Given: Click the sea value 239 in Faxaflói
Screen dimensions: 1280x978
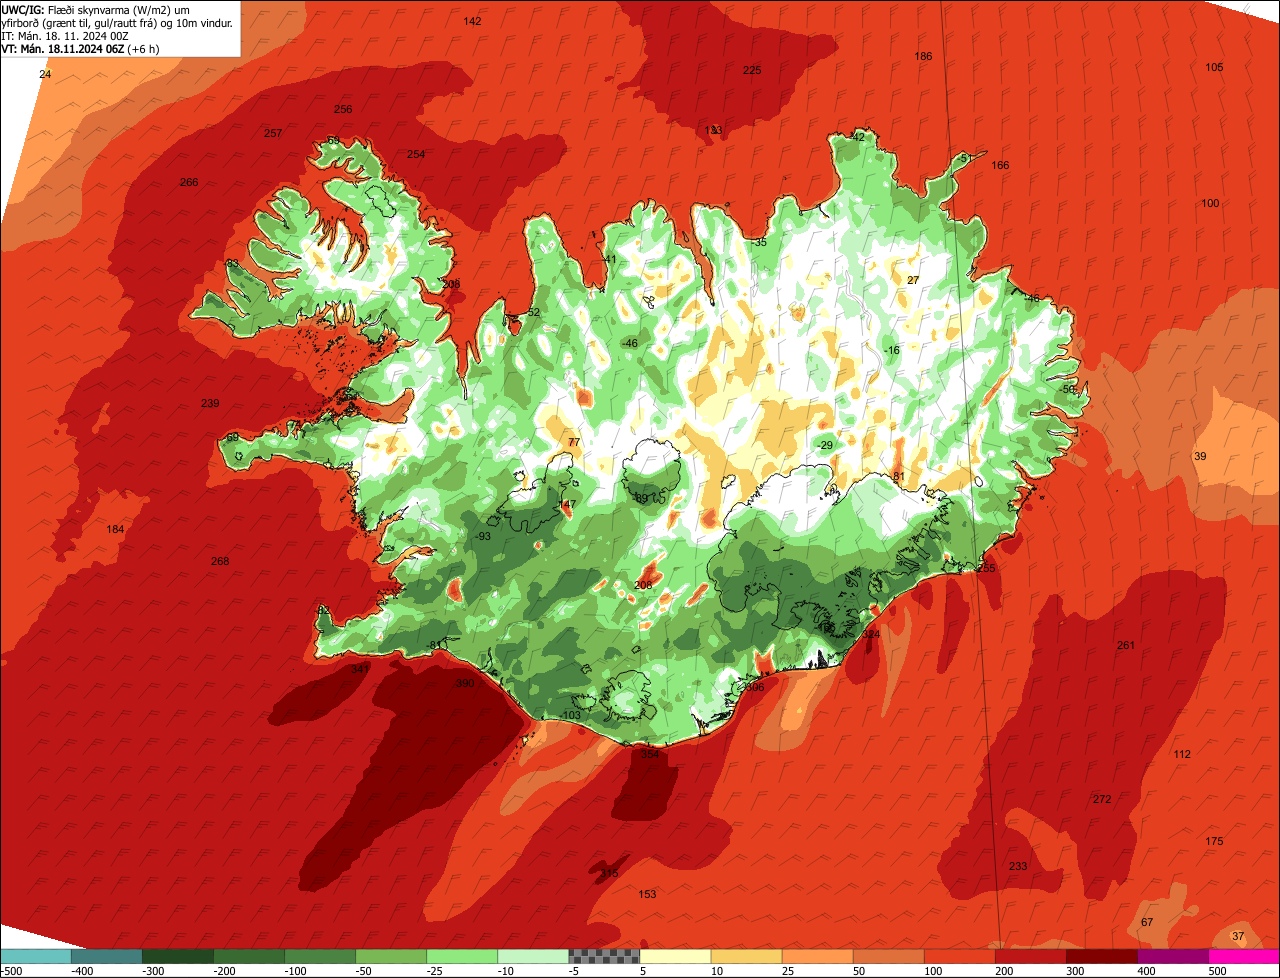Looking at the screenshot, I should click(x=210, y=403).
